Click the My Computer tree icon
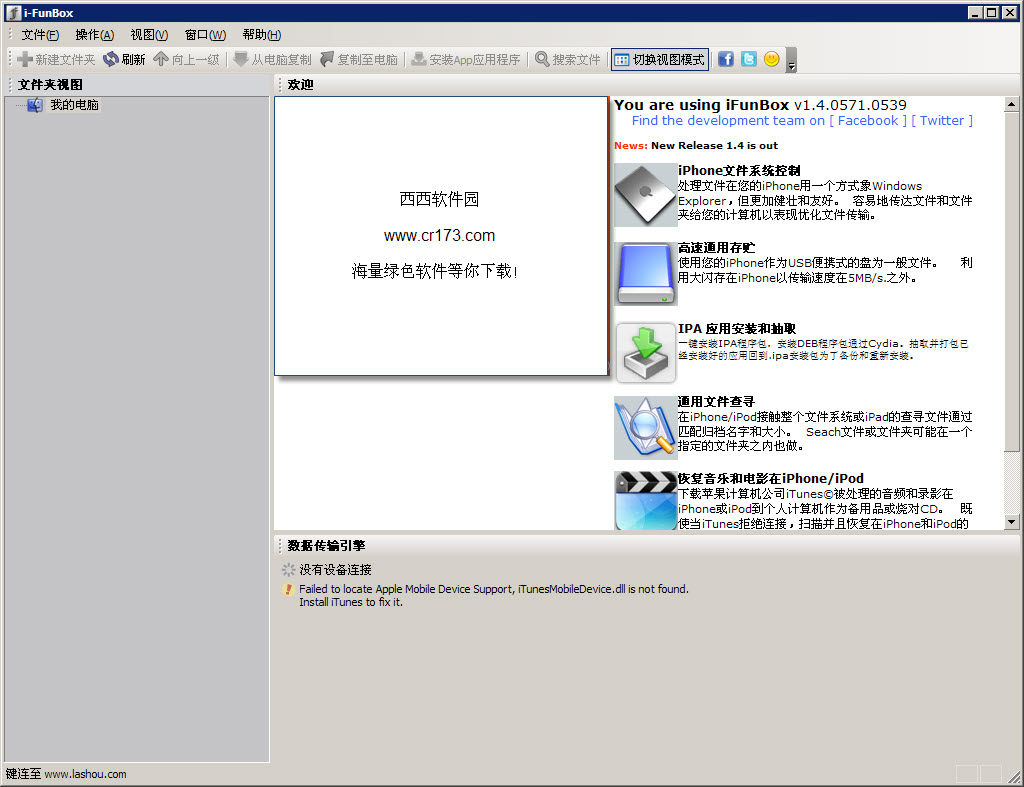Viewport: 1024px width, 787px height. (x=35, y=105)
